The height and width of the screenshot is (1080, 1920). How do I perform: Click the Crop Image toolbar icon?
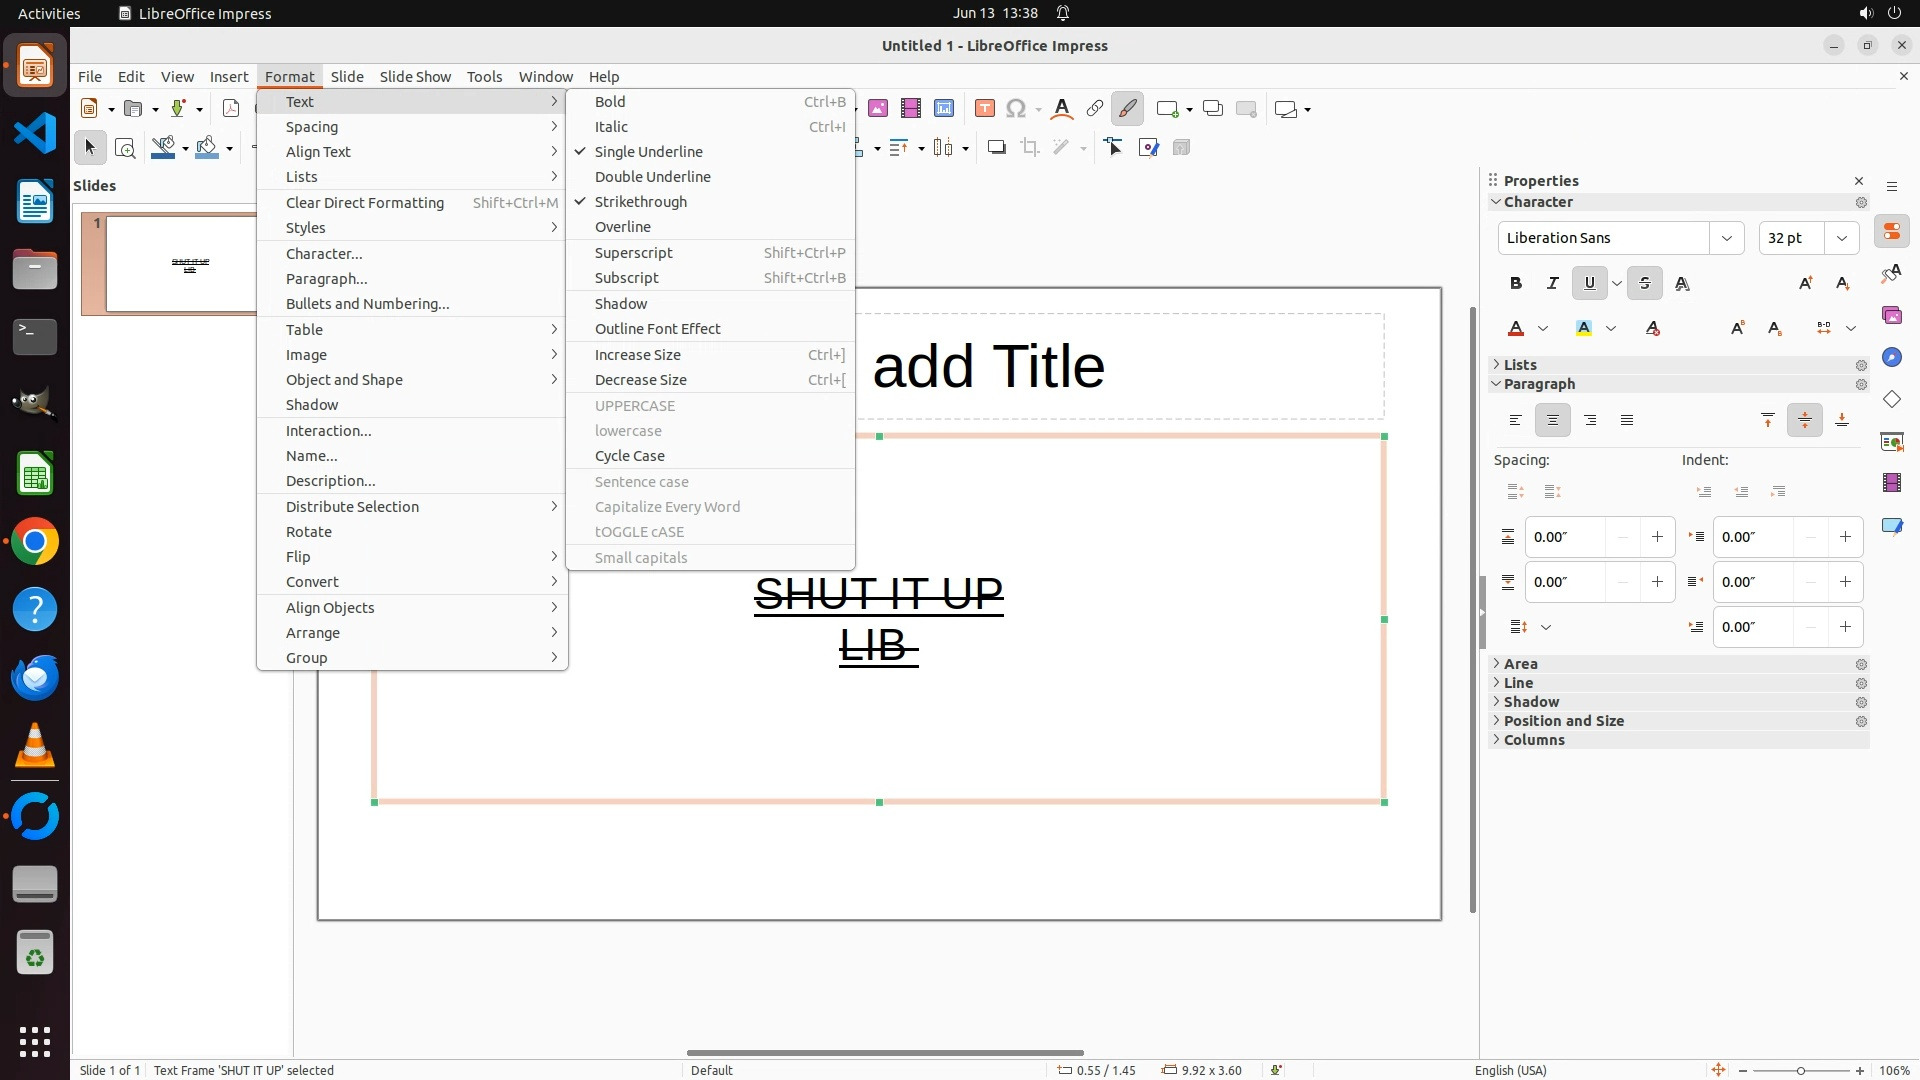1029,148
